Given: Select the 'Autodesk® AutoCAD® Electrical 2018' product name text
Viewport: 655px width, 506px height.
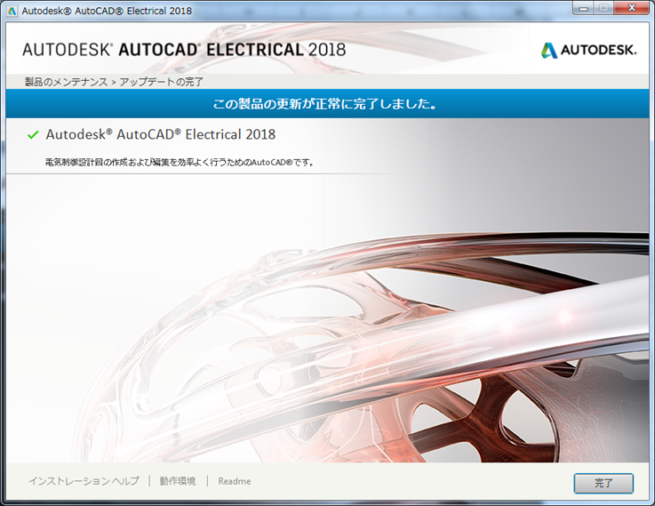Looking at the screenshot, I should click(x=161, y=135).
